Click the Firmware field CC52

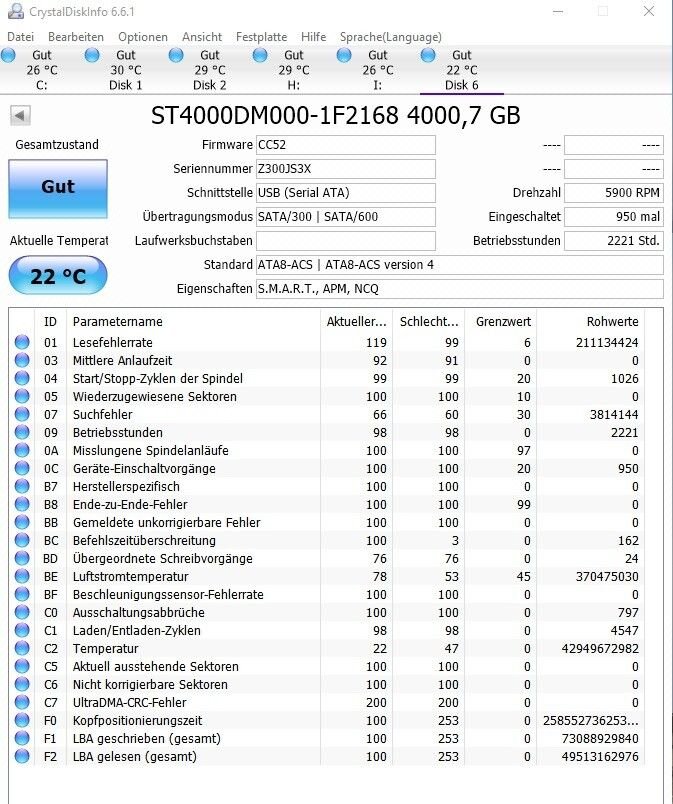tap(346, 145)
